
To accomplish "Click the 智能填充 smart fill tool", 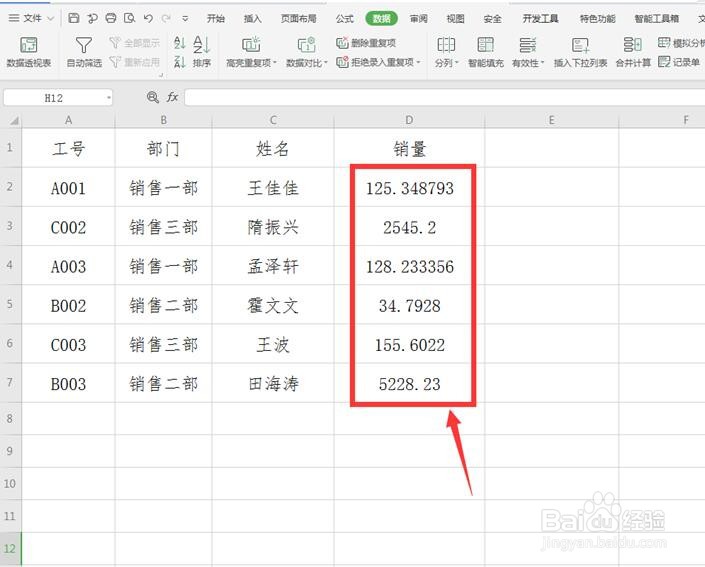I will (x=486, y=52).
